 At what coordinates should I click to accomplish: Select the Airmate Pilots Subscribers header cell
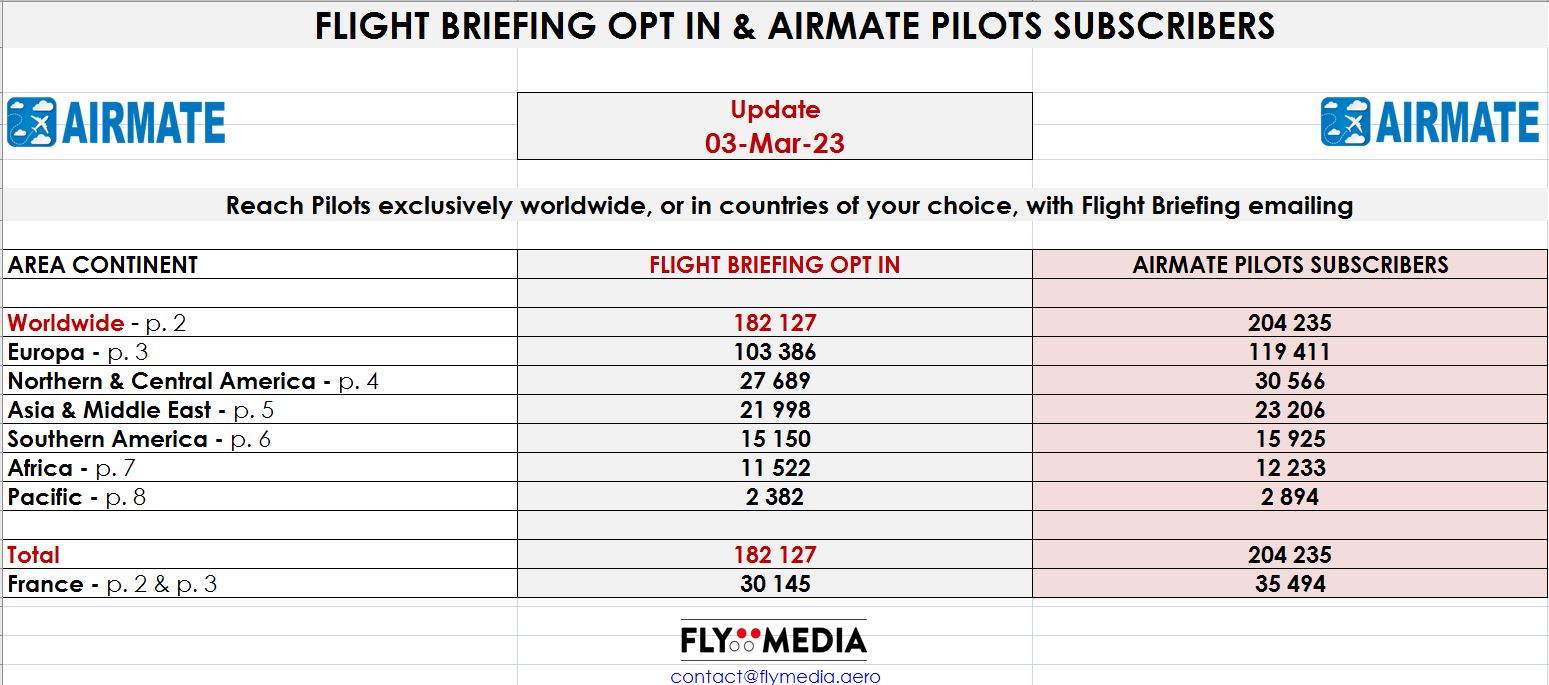coord(1290,264)
